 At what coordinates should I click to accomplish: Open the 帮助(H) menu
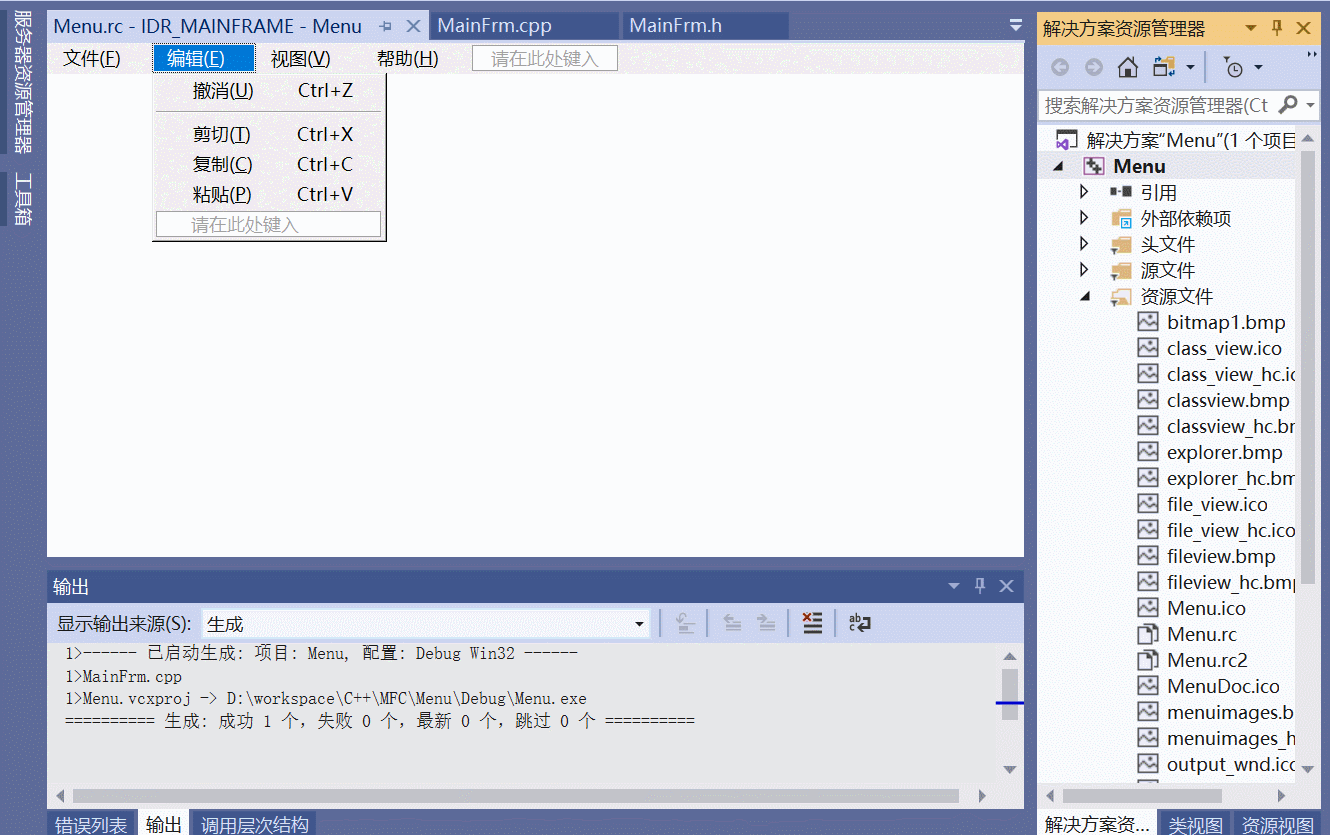[x=407, y=59]
